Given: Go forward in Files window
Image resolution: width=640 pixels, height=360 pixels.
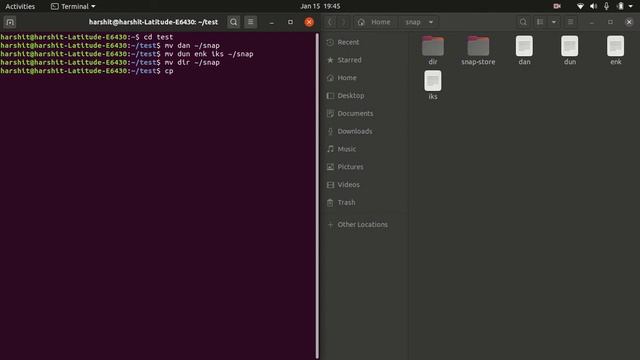Looking at the screenshot, I should [x=343, y=22].
